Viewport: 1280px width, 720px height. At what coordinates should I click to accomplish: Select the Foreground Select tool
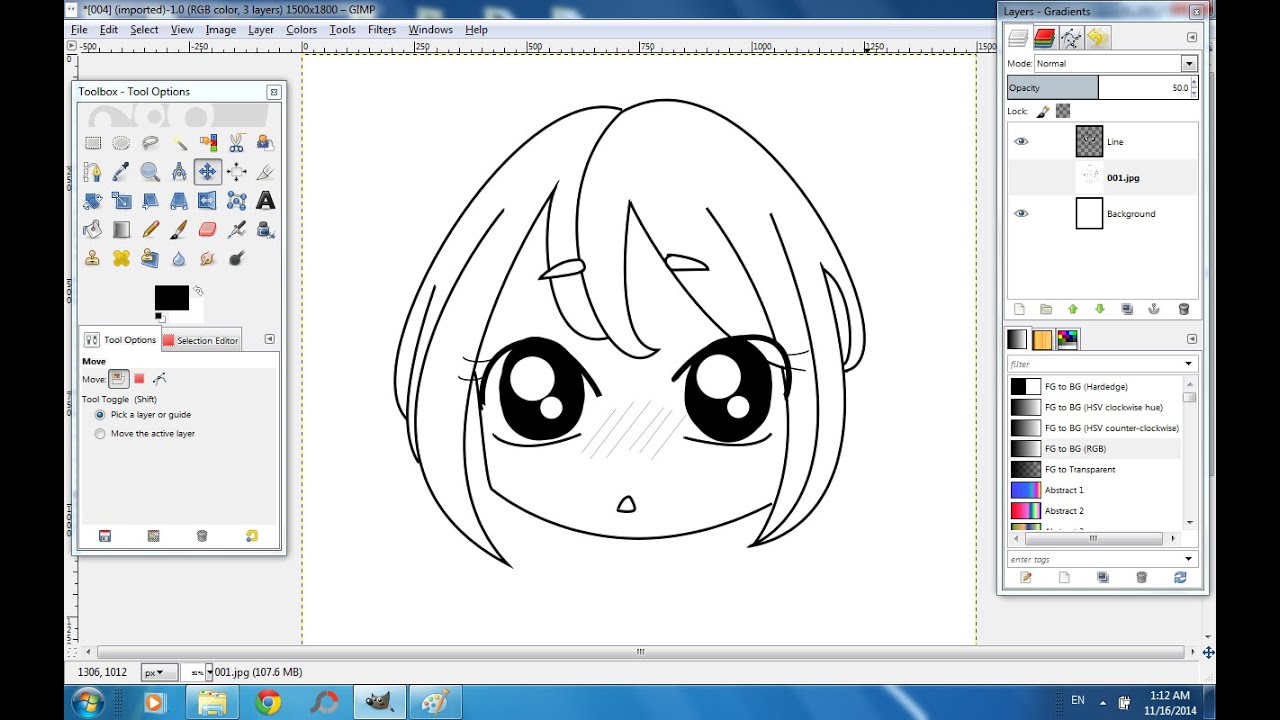265,143
